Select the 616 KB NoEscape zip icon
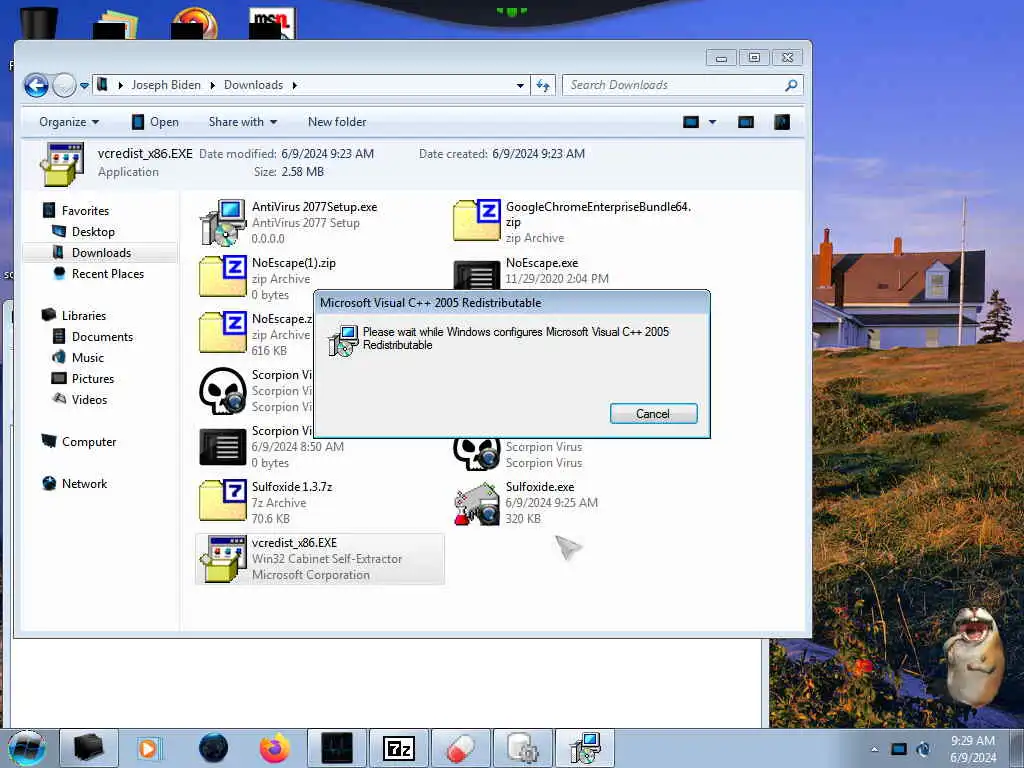The width and height of the screenshot is (1024, 768). click(223, 332)
